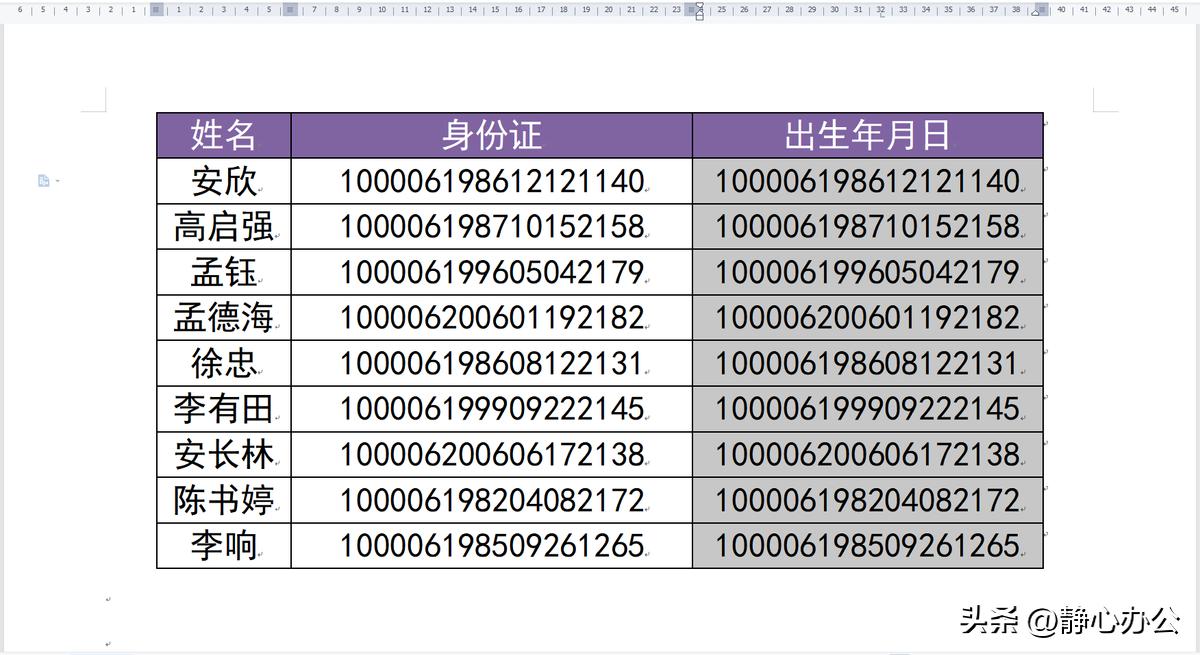
Task: Click the hanging indent marker on the ruler
Action: click(x=701, y=14)
